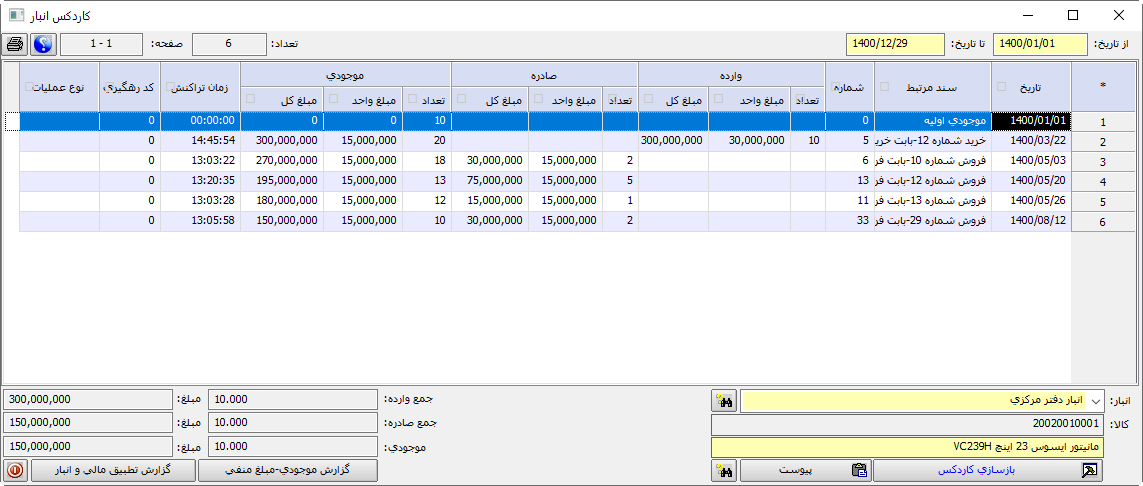Click the red power icon at bottom left
Image resolution: width=1143 pixels, height=486 pixels.
[16, 470]
